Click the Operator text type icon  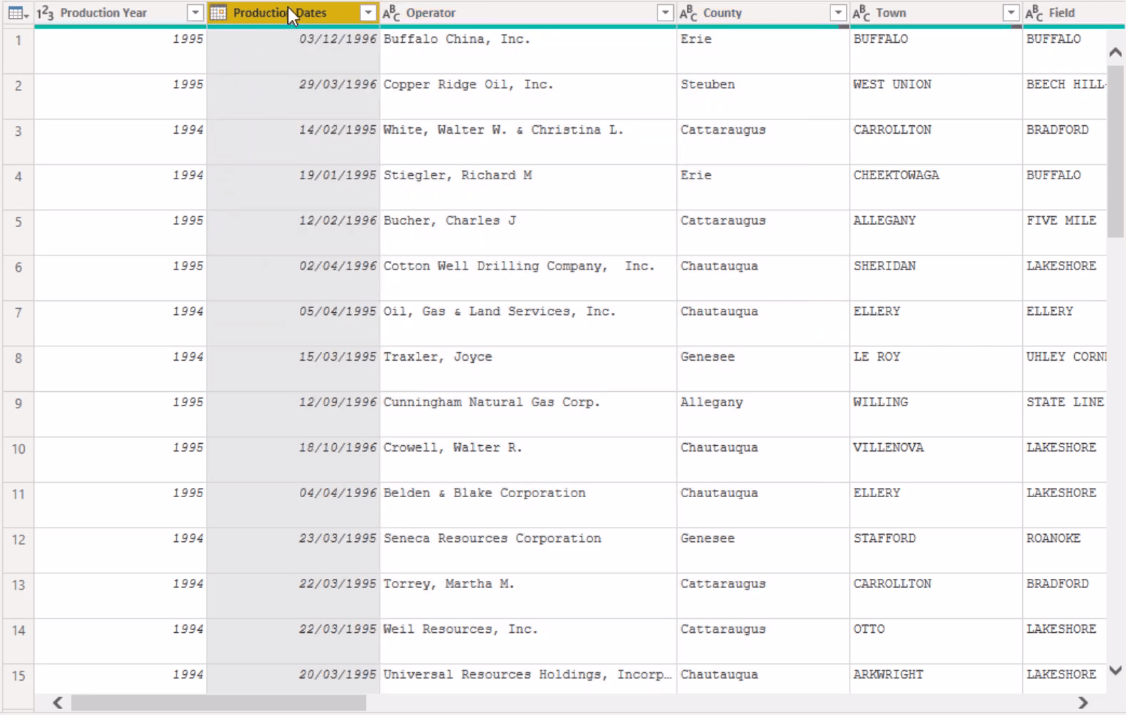391,13
